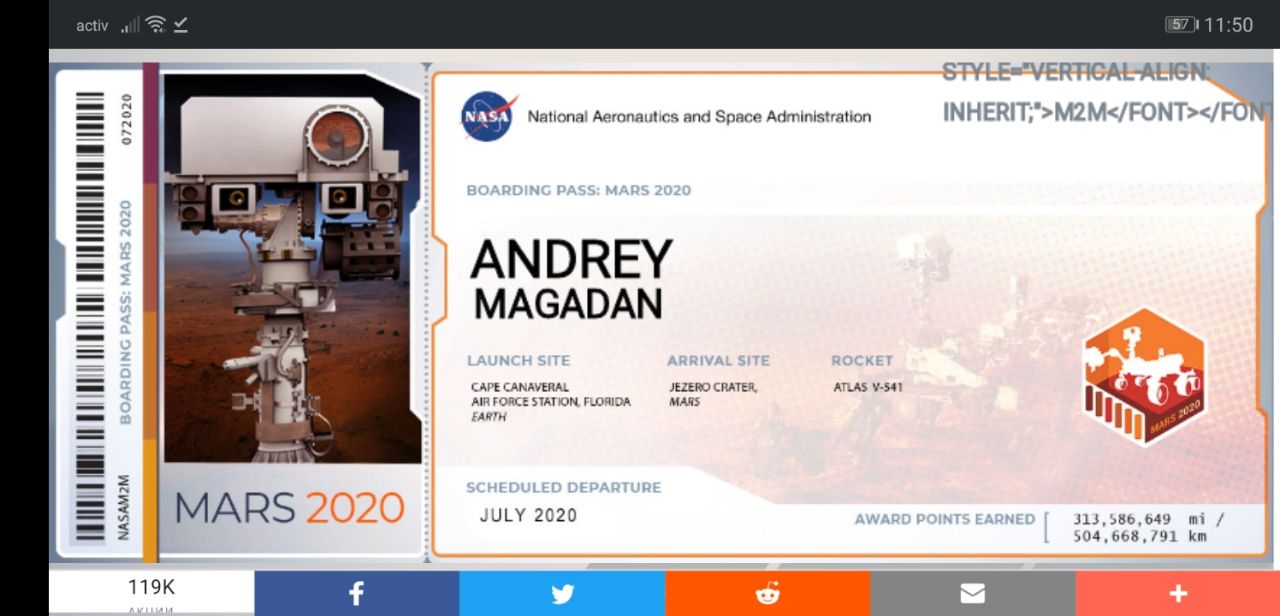1280x616 pixels.
Task: Share the boarding pass on Facebook
Action: (x=357, y=593)
